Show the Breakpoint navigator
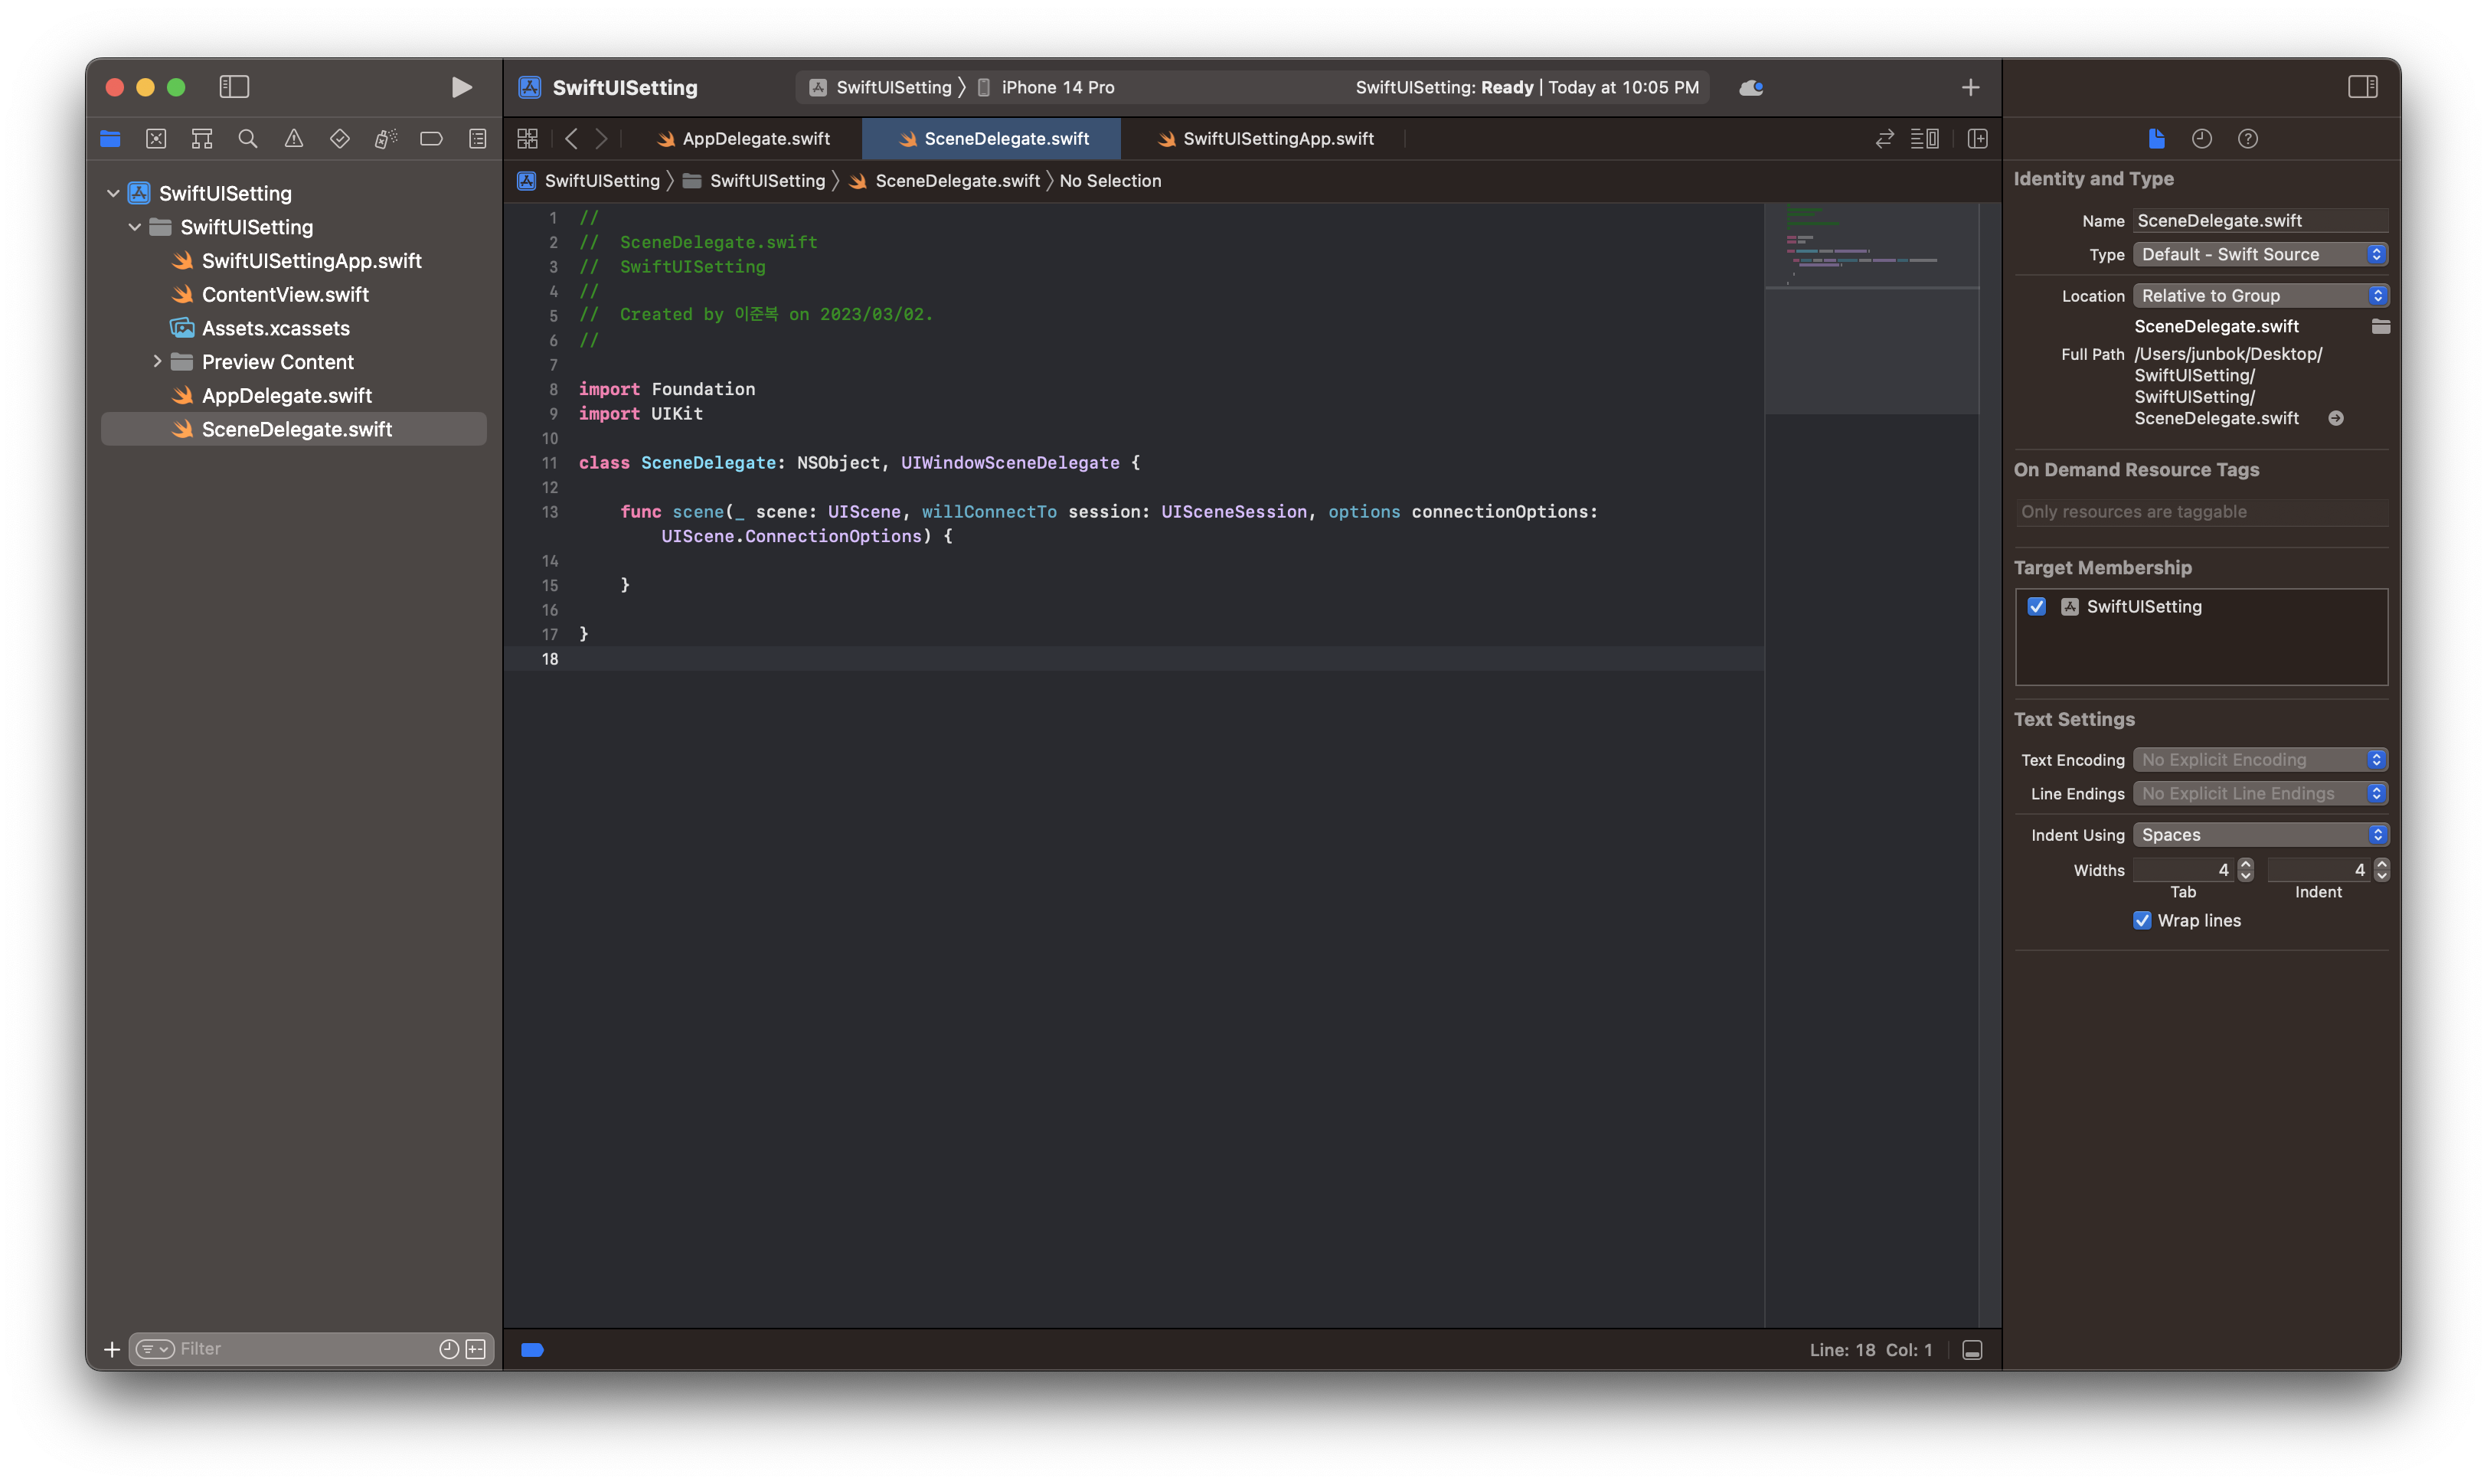 pyautogui.click(x=431, y=139)
